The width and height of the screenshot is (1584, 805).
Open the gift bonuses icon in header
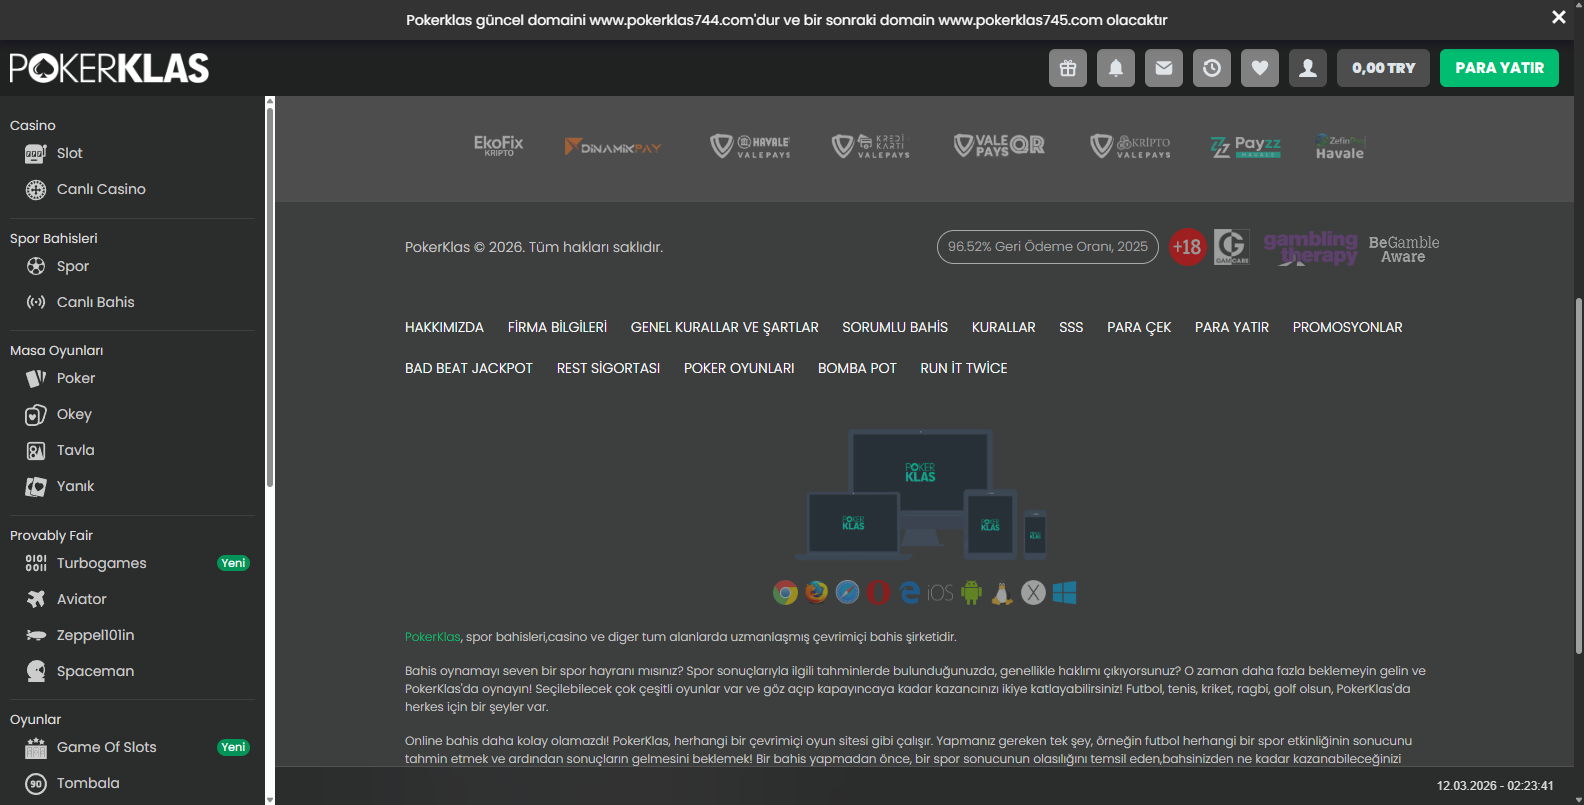click(x=1067, y=68)
